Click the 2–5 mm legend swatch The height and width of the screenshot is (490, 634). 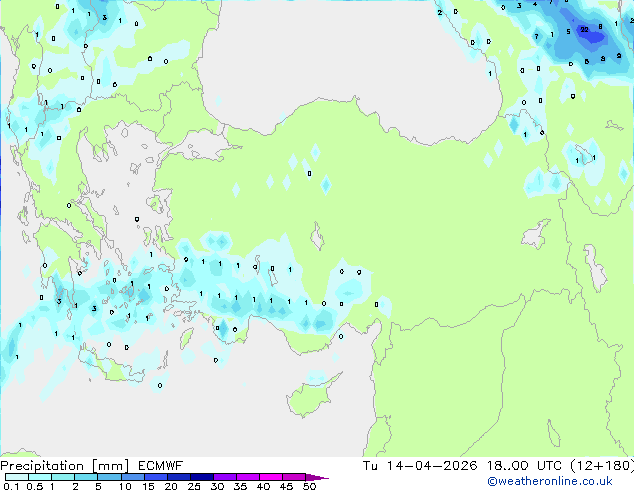[86, 477]
